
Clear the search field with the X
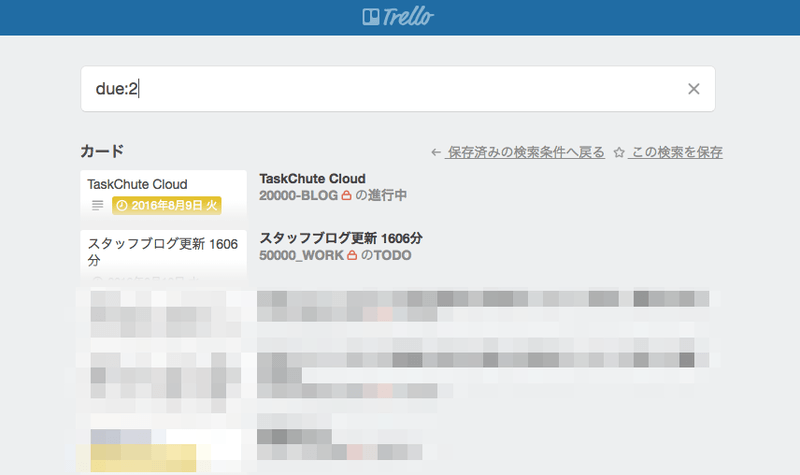(693, 89)
